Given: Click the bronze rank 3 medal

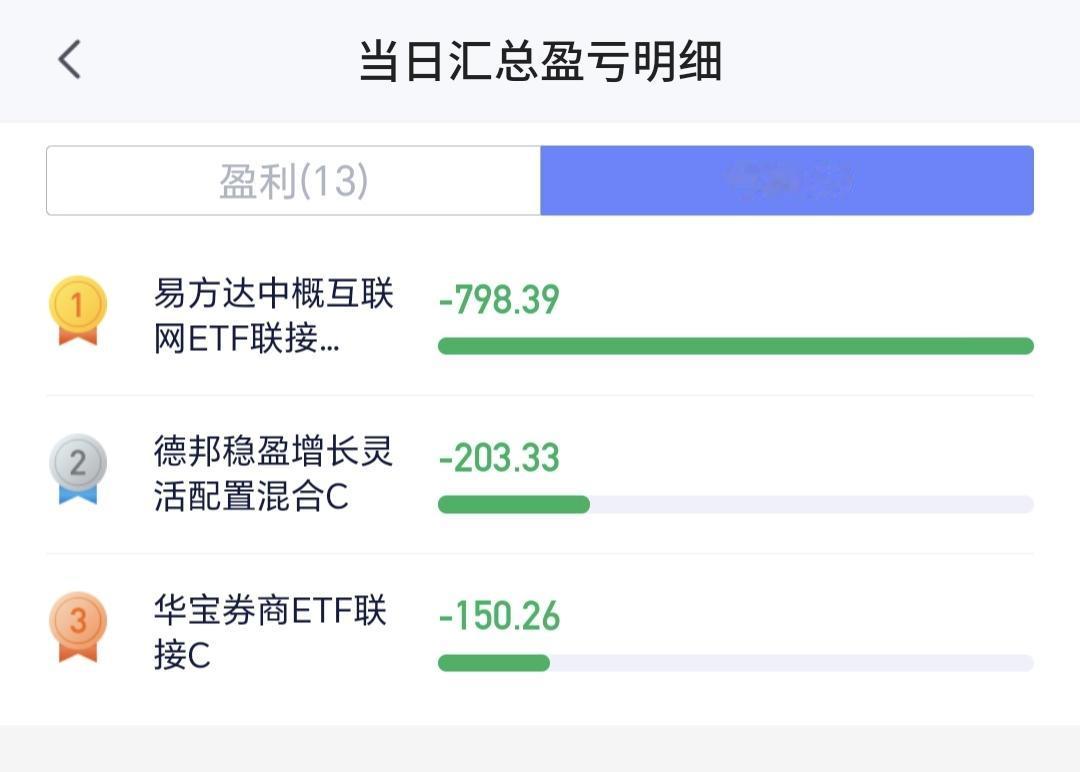Looking at the screenshot, I should click(x=78, y=627).
